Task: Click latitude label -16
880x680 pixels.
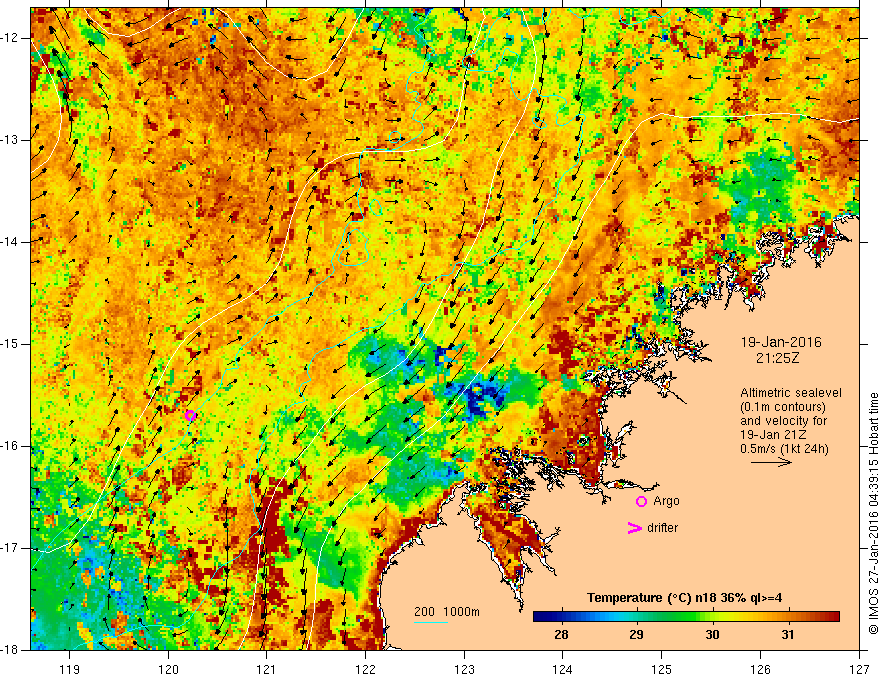Action: tap(11, 446)
